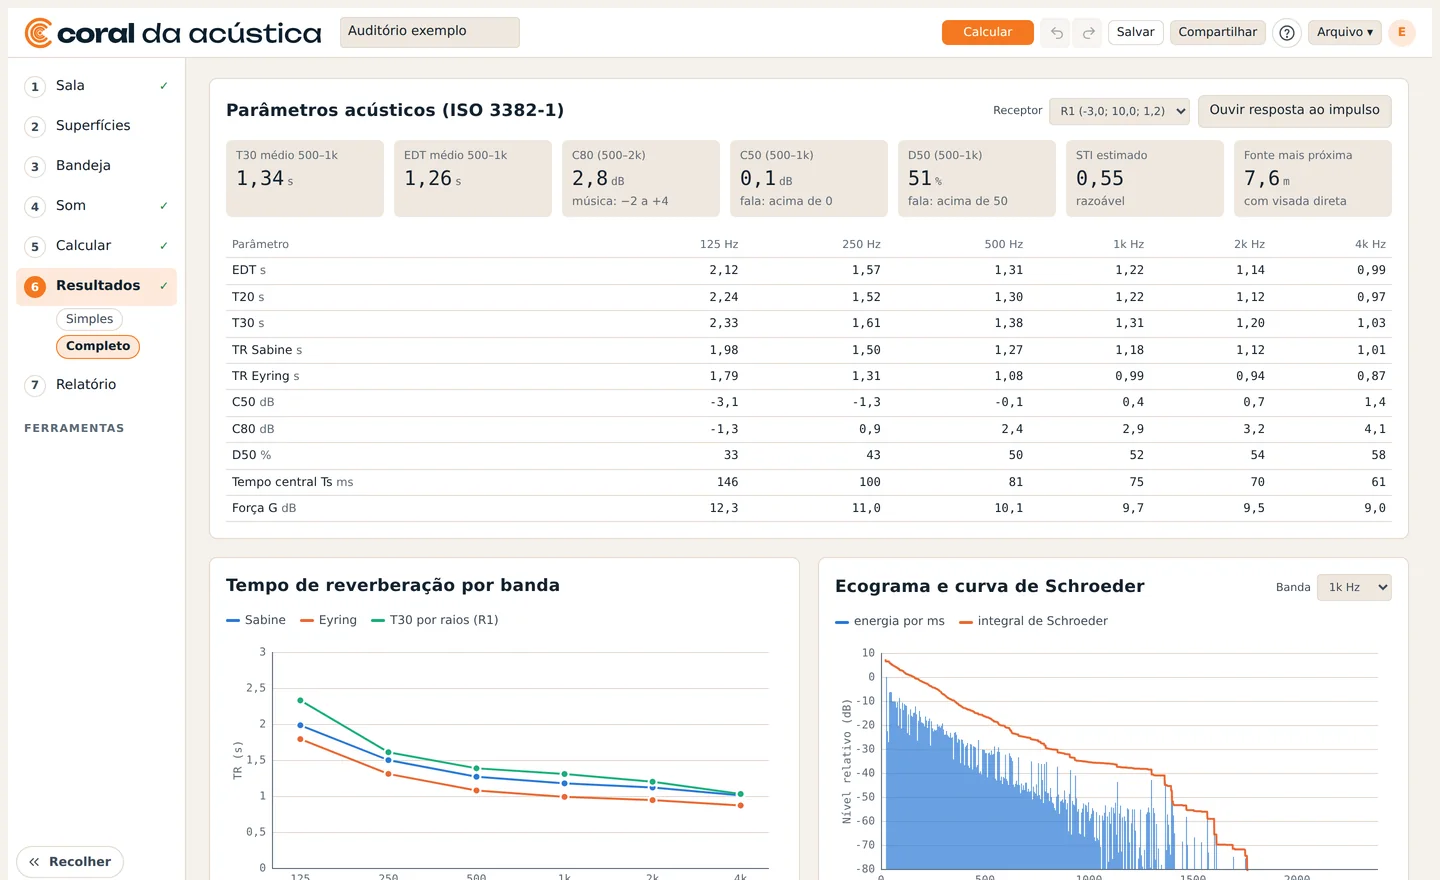Open the help question mark icon
Screen dimensions: 1440x880
click(x=1287, y=33)
